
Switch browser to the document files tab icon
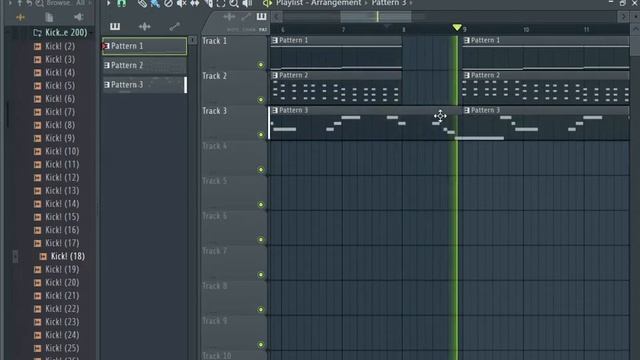click(x=49, y=17)
